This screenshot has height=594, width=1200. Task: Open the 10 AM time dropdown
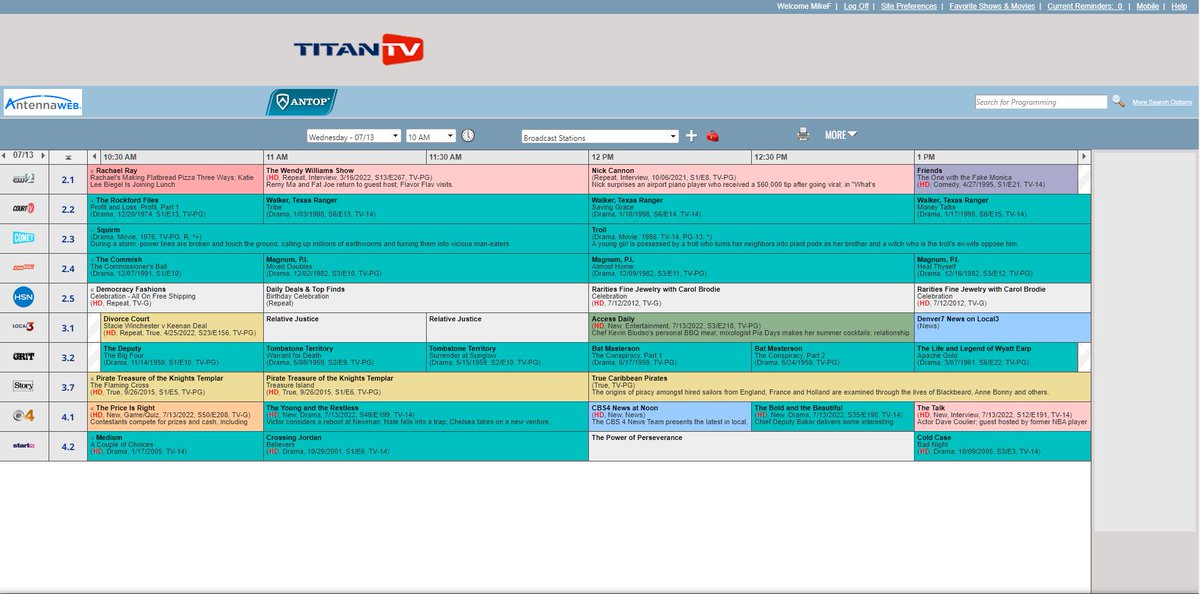coord(430,136)
